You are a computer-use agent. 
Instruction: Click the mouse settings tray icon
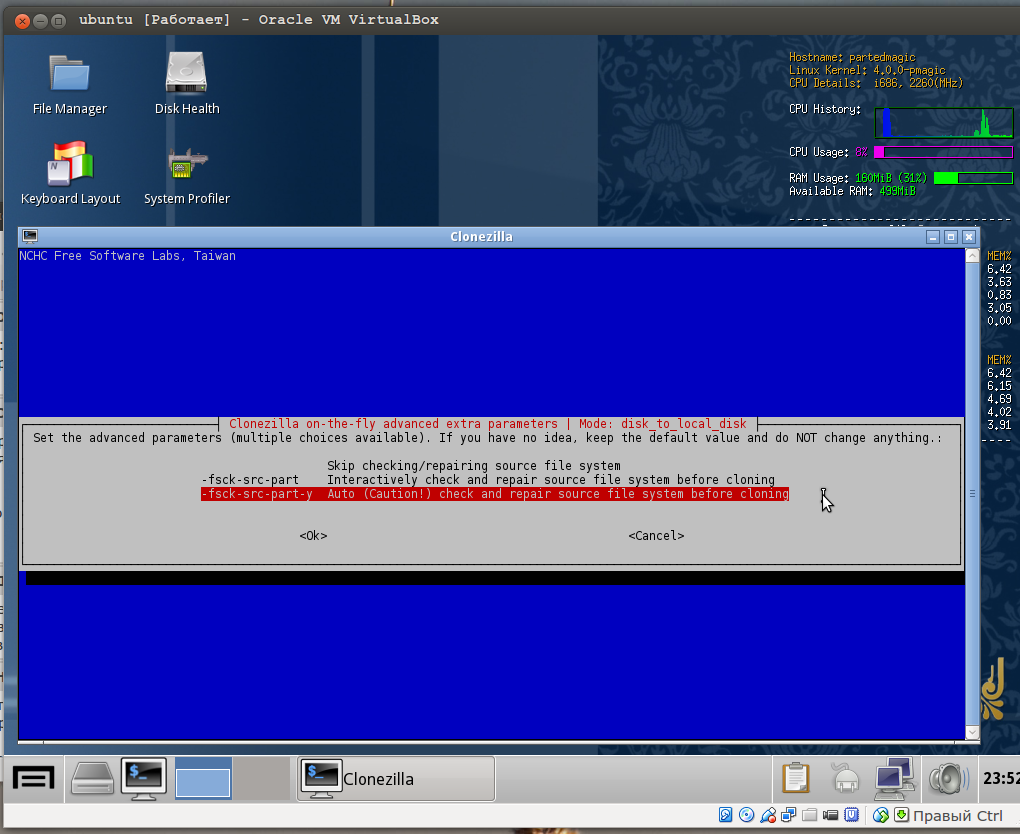[x=846, y=778]
